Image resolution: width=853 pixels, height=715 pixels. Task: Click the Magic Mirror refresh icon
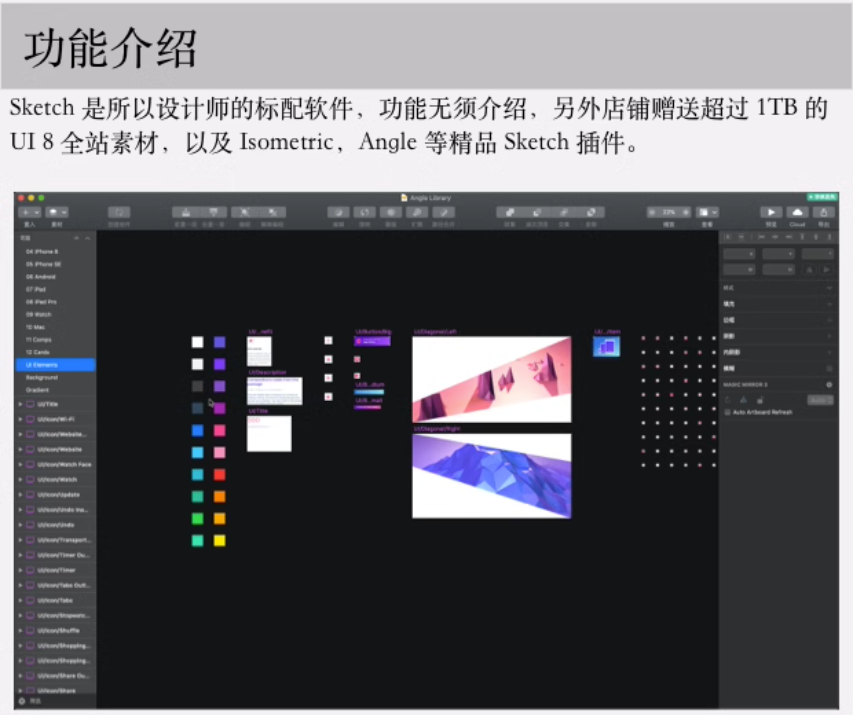(x=727, y=399)
